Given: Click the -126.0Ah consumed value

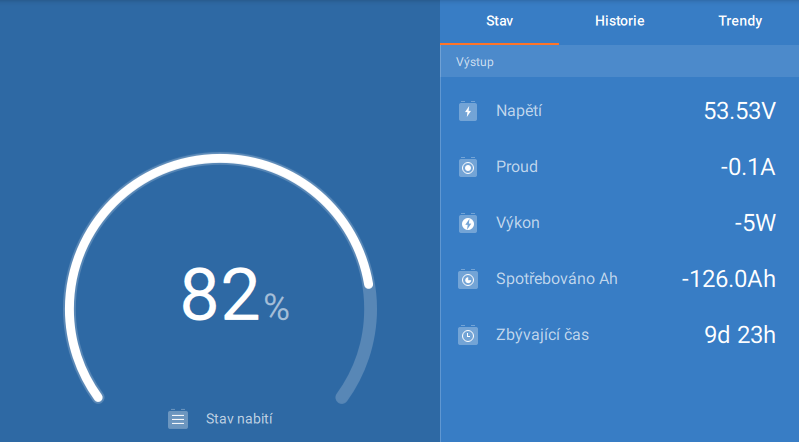Looking at the screenshot, I should click(x=728, y=279).
